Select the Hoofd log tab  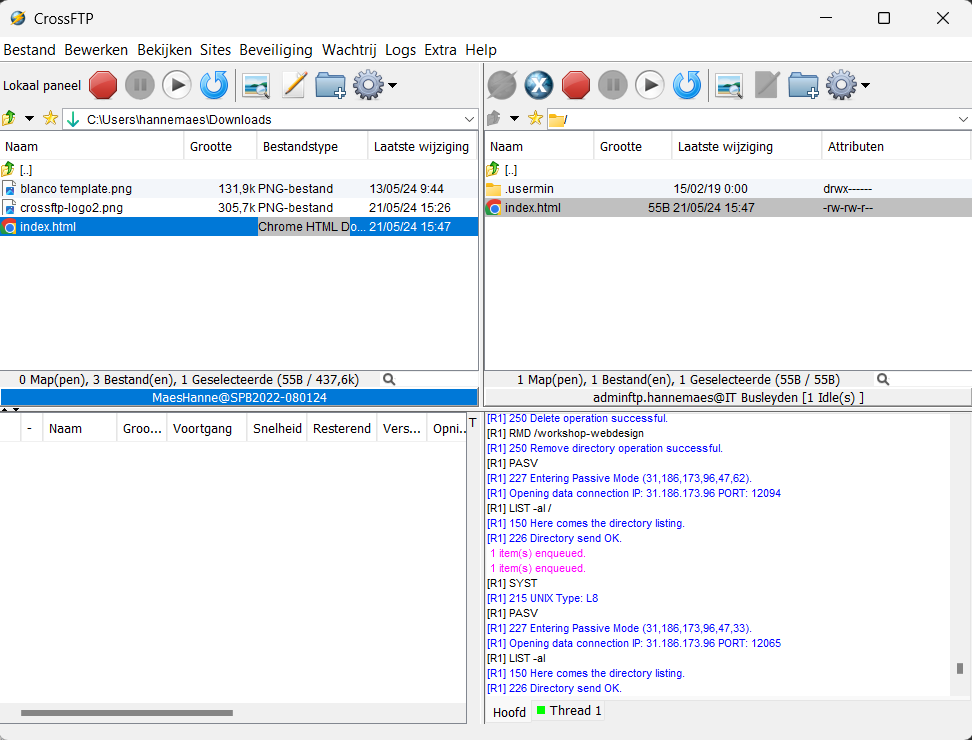click(509, 712)
